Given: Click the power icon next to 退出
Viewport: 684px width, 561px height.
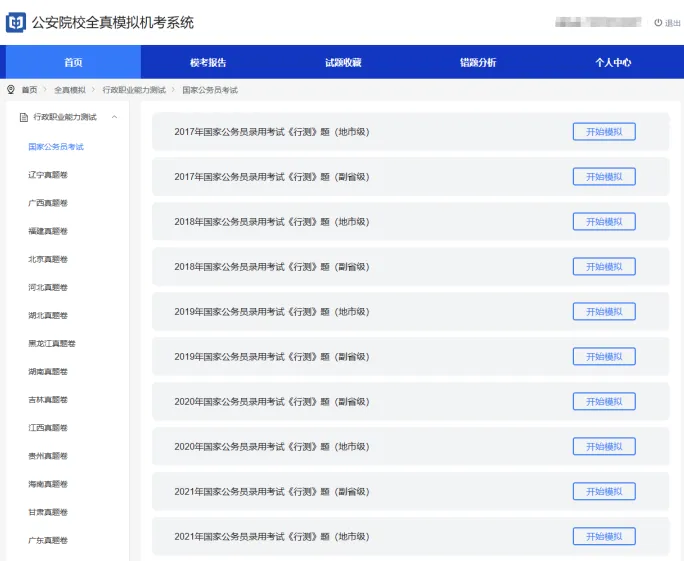Looking at the screenshot, I should [x=658, y=22].
